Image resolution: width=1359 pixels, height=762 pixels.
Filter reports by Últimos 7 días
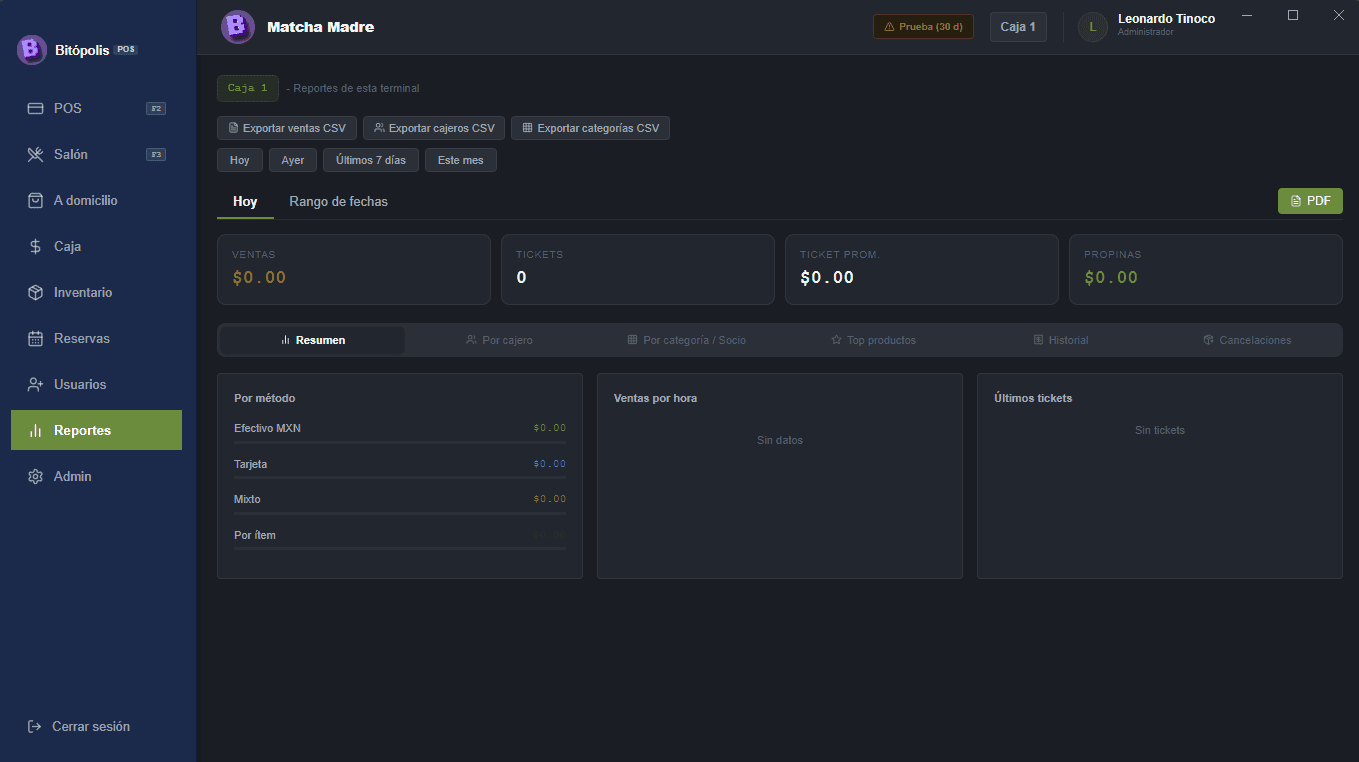(x=371, y=160)
